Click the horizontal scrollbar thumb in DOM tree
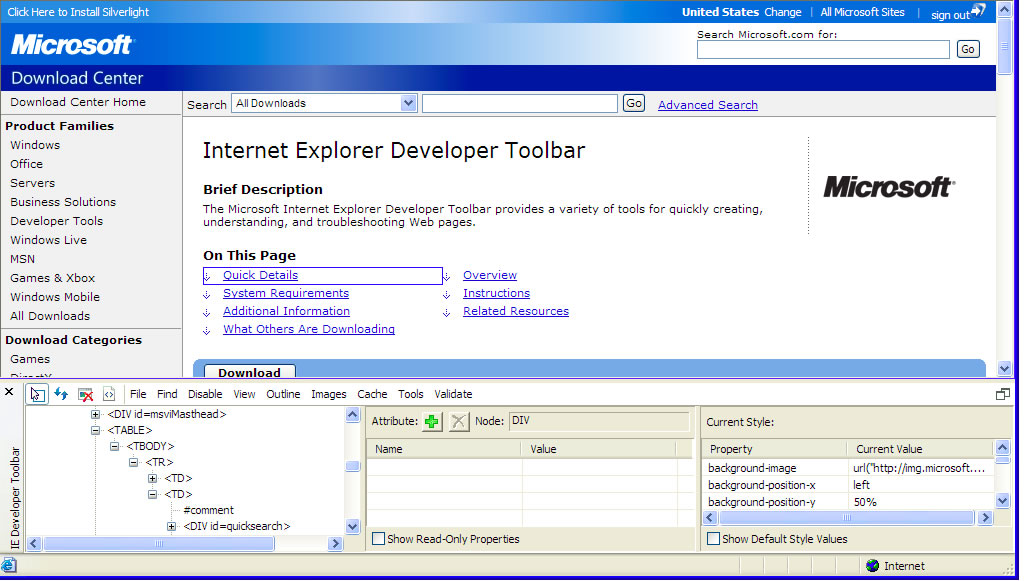Viewport: 1024px width, 581px height. (x=159, y=543)
